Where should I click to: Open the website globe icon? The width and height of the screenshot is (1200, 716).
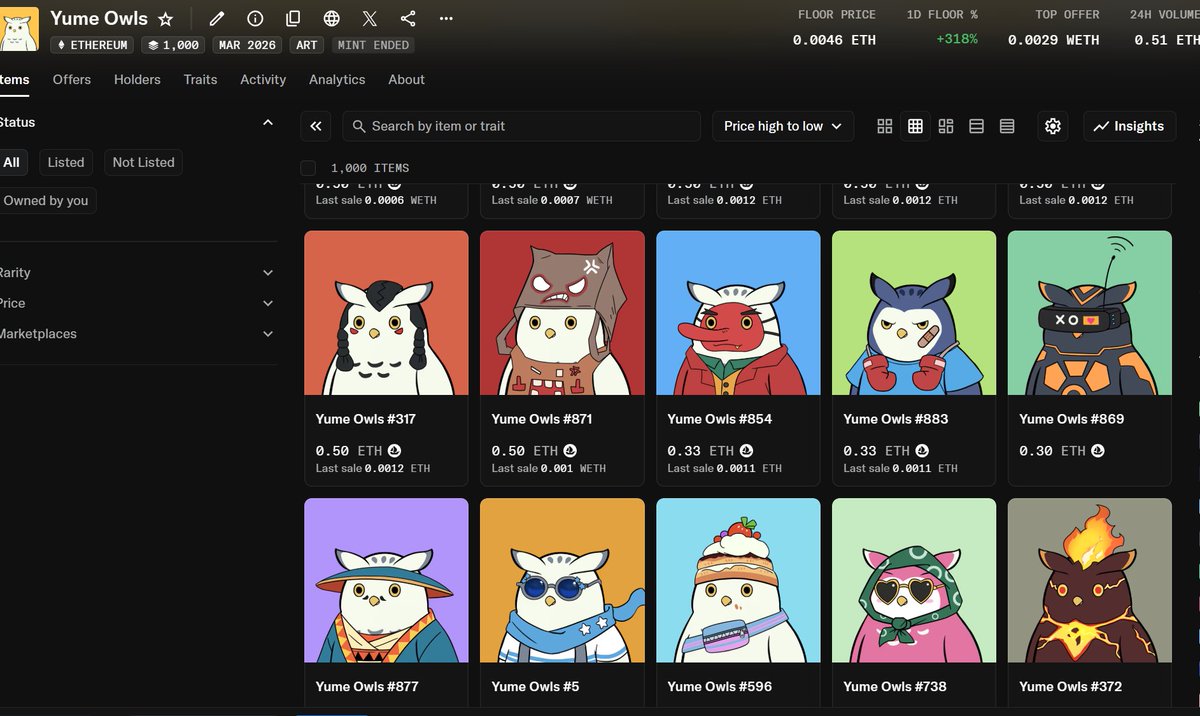coord(332,19)
